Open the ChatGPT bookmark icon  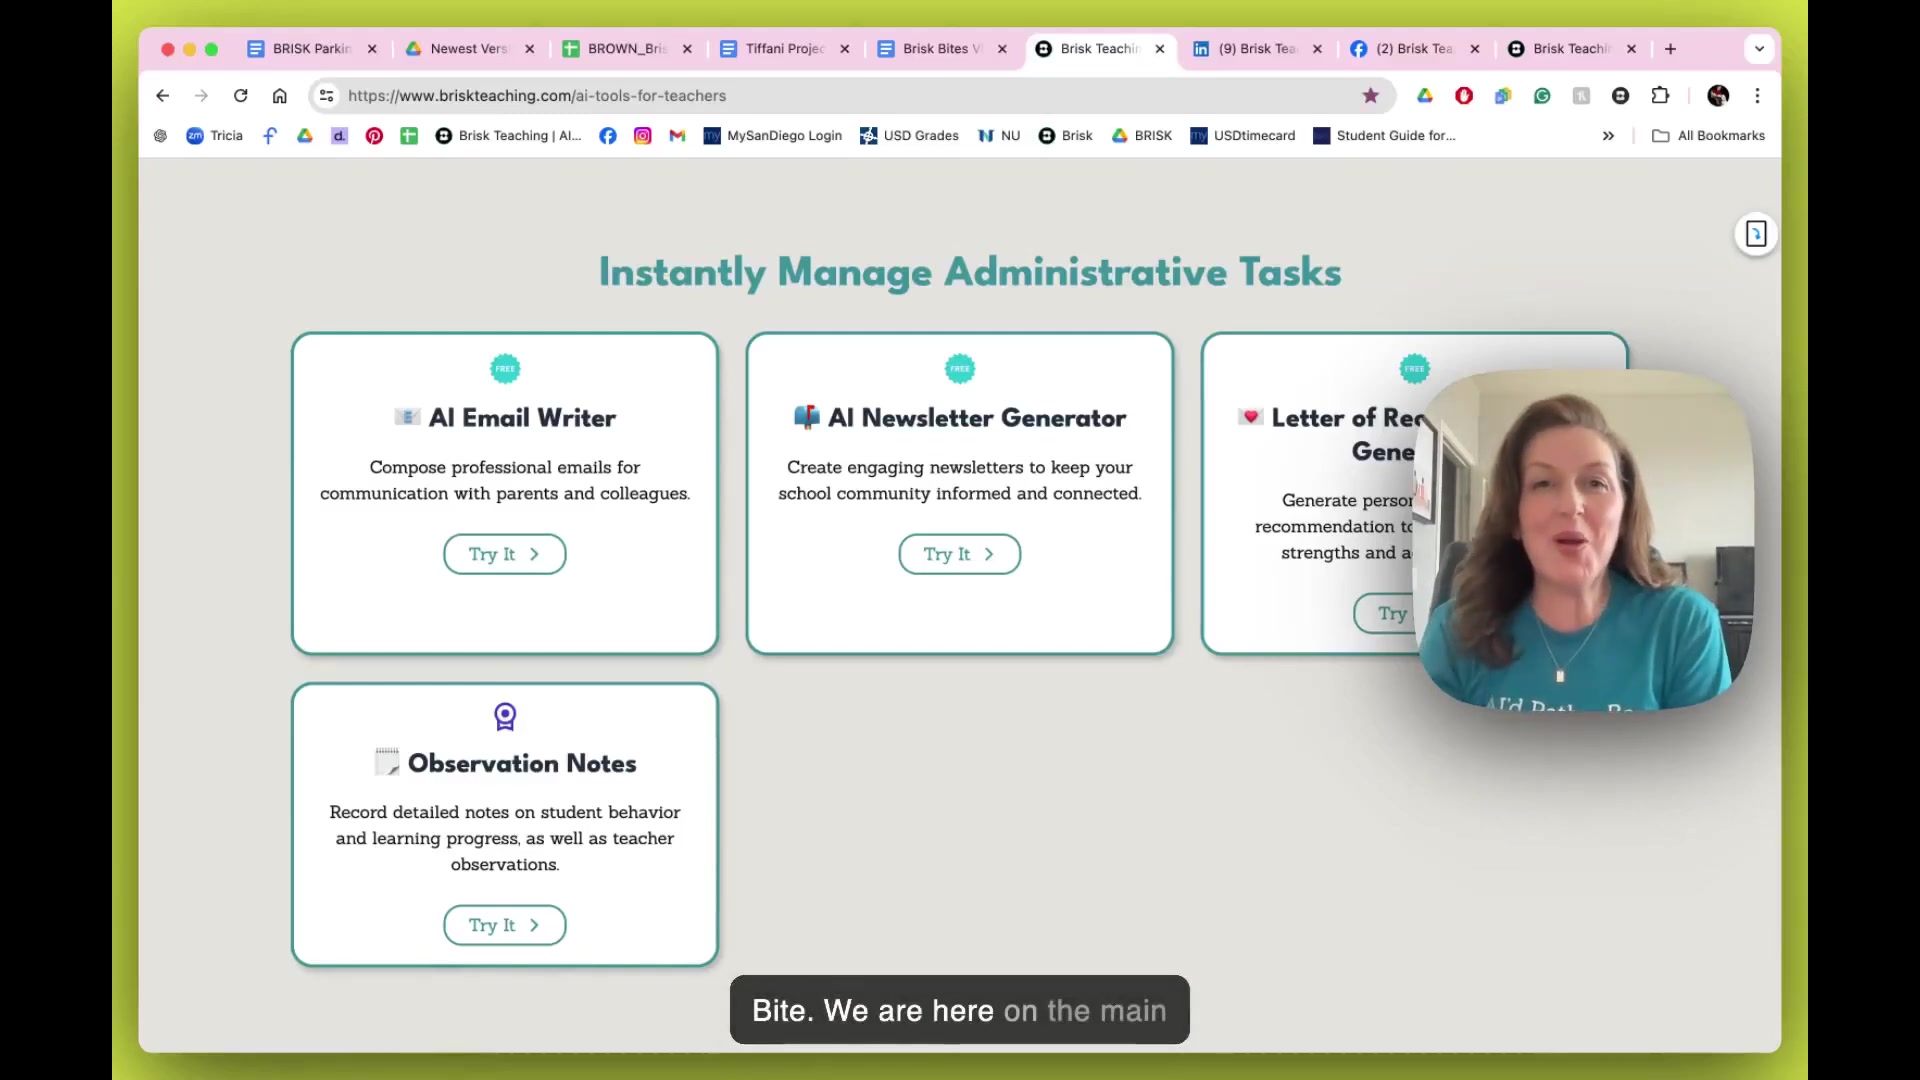click(x=160, y=135)
